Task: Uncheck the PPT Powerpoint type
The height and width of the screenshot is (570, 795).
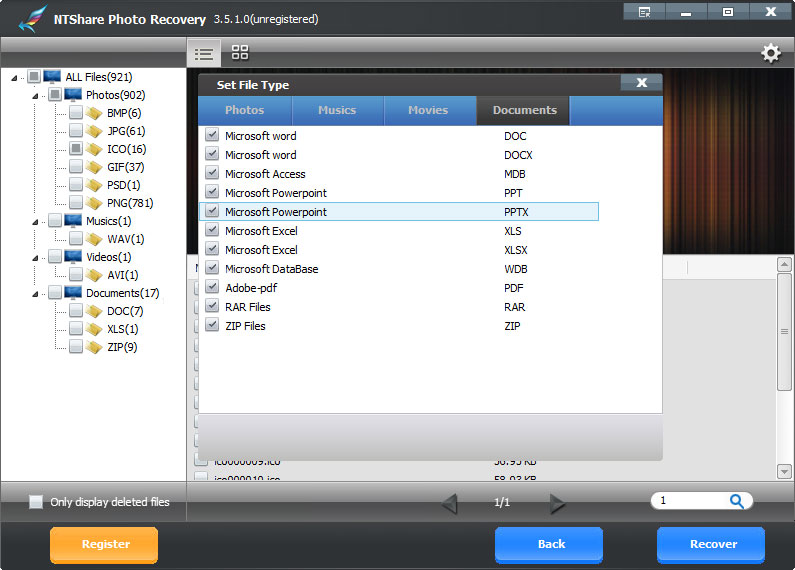Action: tap(212, 192)
